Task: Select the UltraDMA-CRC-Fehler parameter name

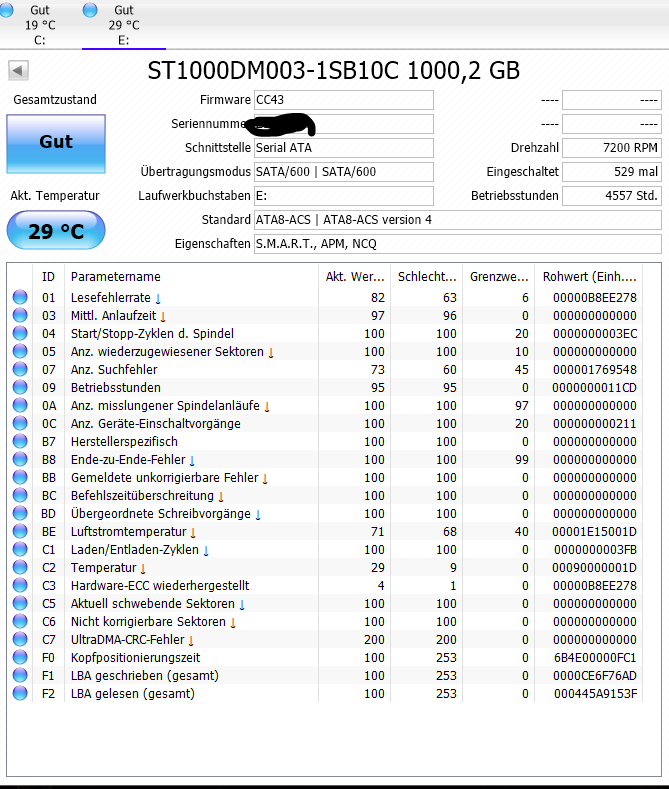Action: pos(132,640)
